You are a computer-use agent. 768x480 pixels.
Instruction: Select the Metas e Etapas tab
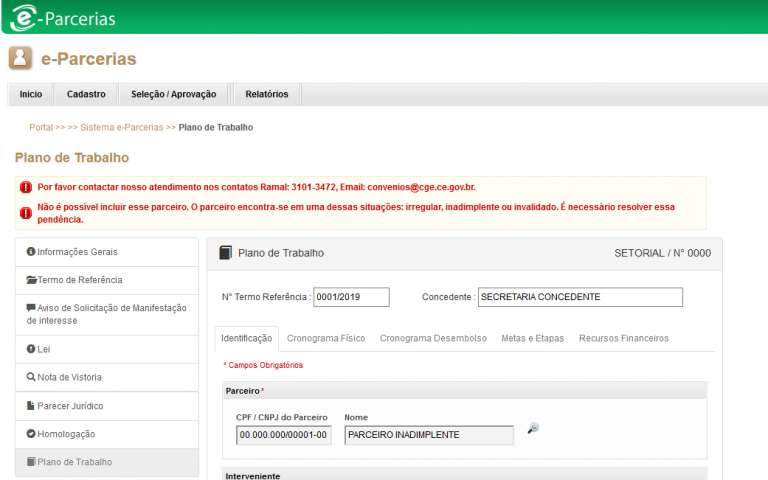click(x=532, y=338)
